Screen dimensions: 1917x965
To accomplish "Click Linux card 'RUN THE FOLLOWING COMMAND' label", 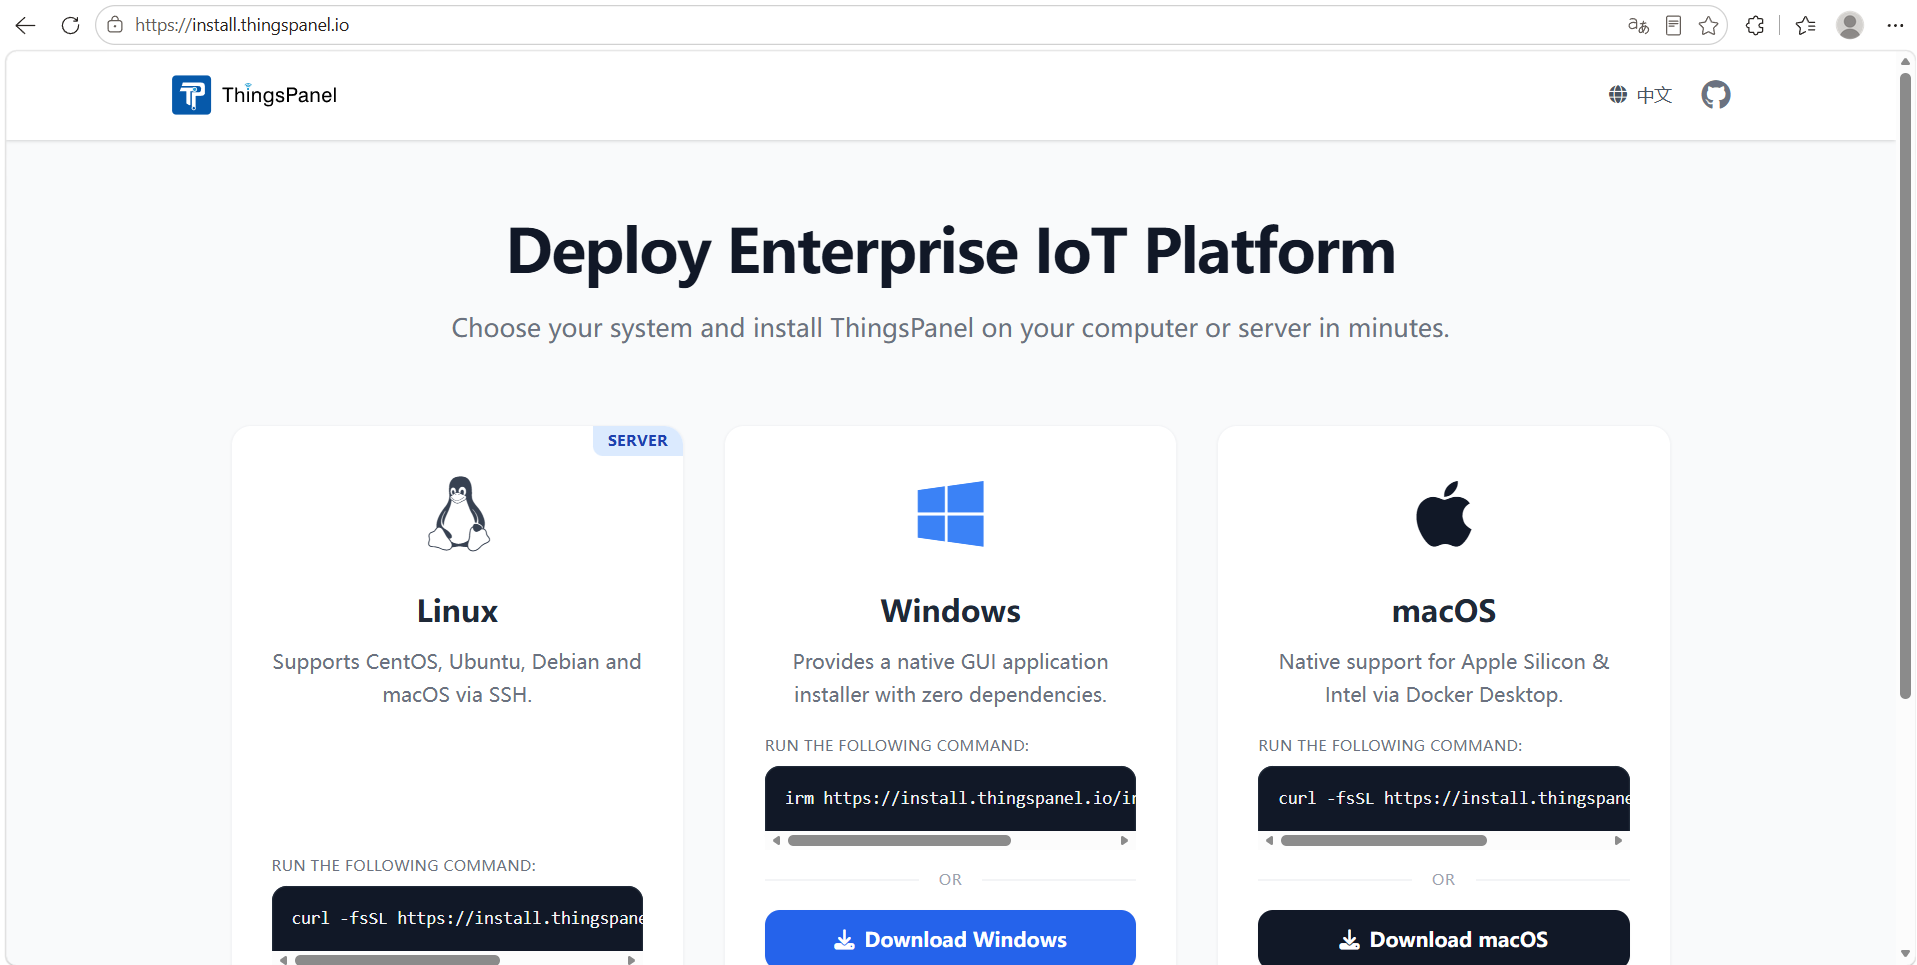I will click(x=404, y=866).
